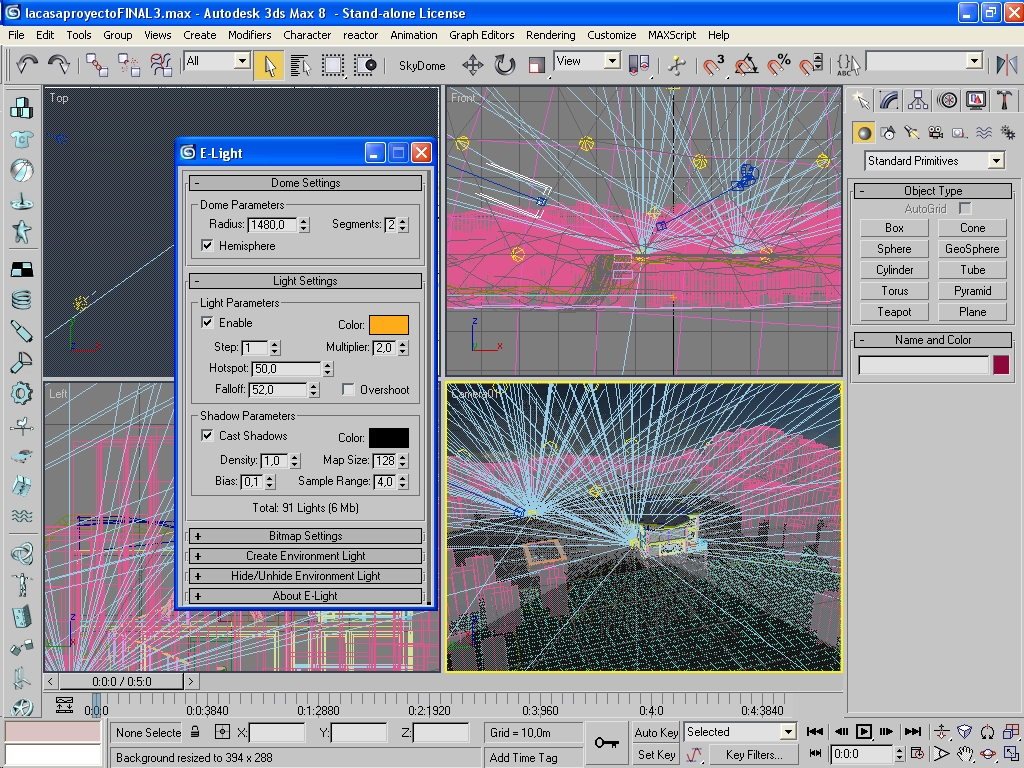Viewport: 1024px width, 768px height.
Task: Activate the Select Object arrow tool
Action: 269,65
